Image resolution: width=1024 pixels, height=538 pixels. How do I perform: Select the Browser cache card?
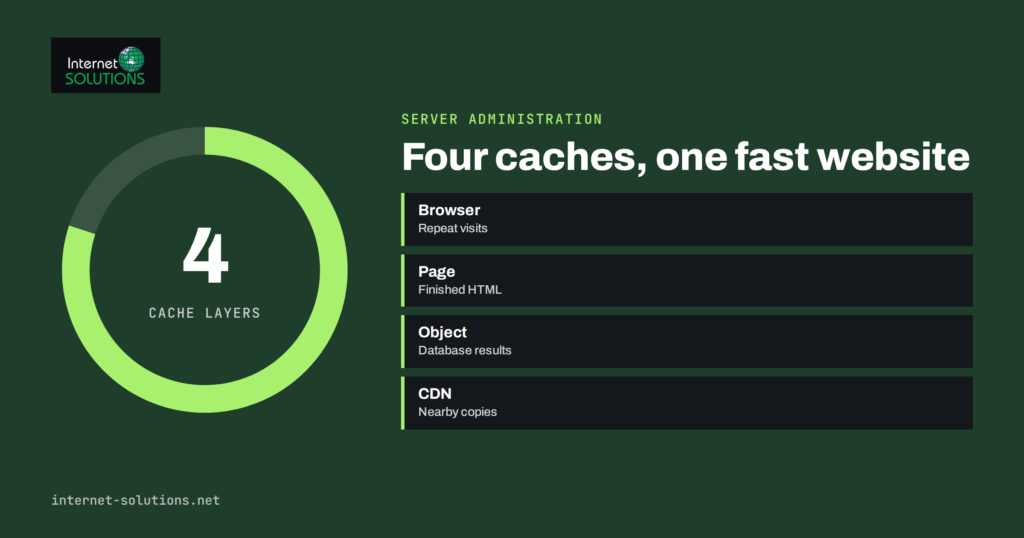click(687, 219)
